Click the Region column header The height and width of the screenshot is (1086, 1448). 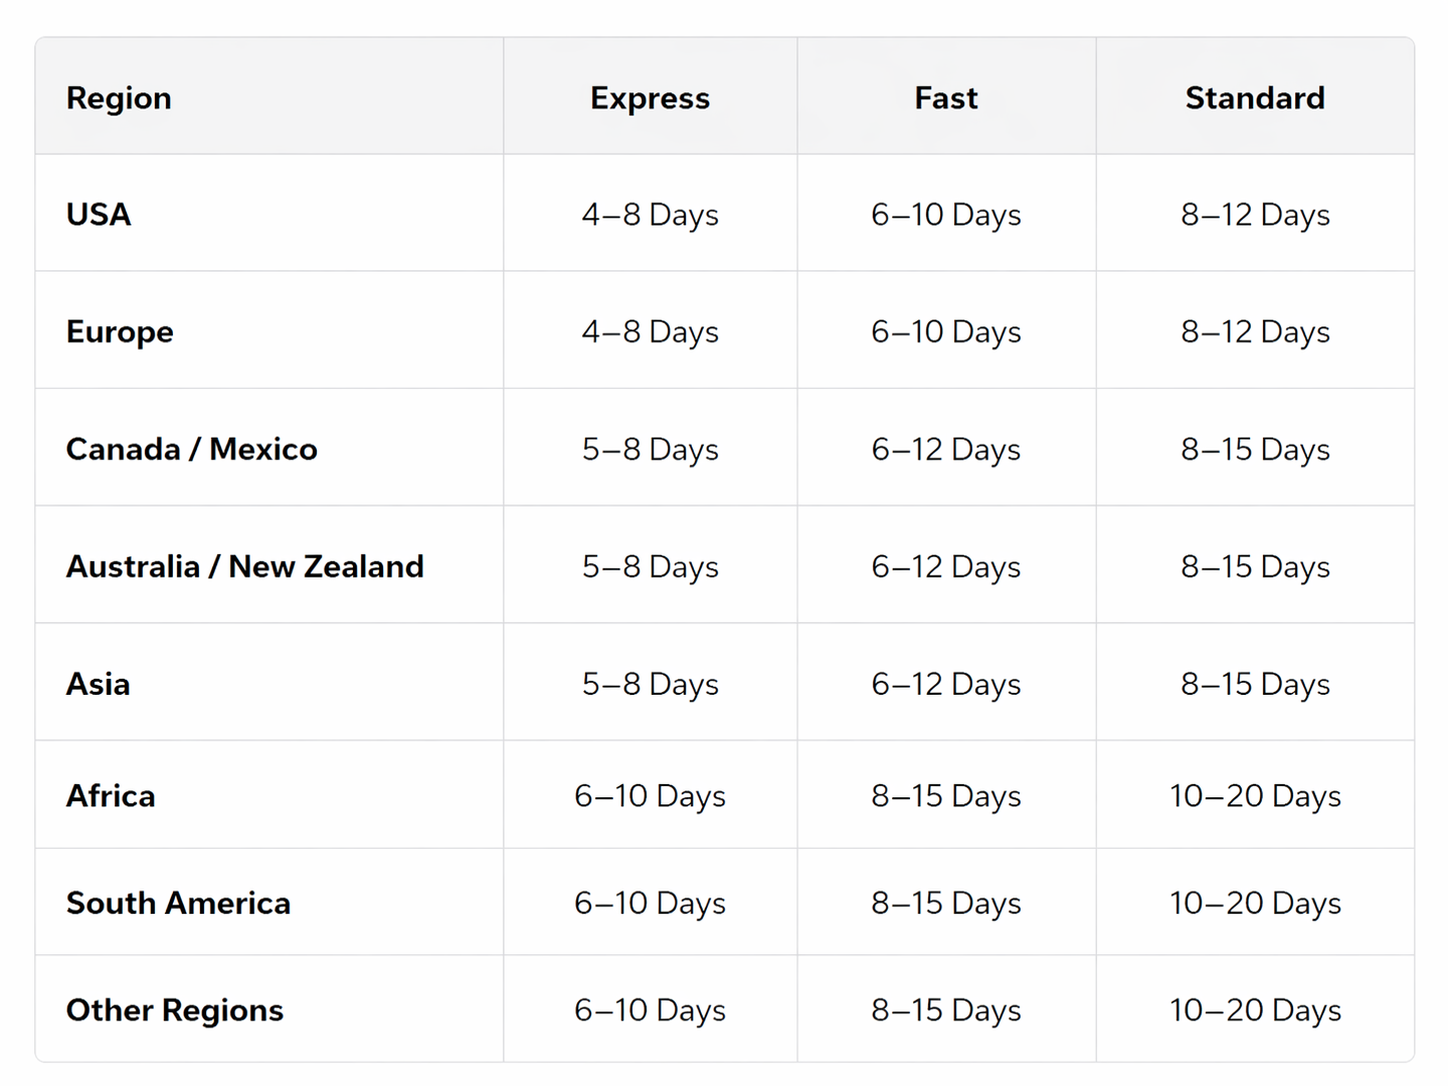coord(119,98)
